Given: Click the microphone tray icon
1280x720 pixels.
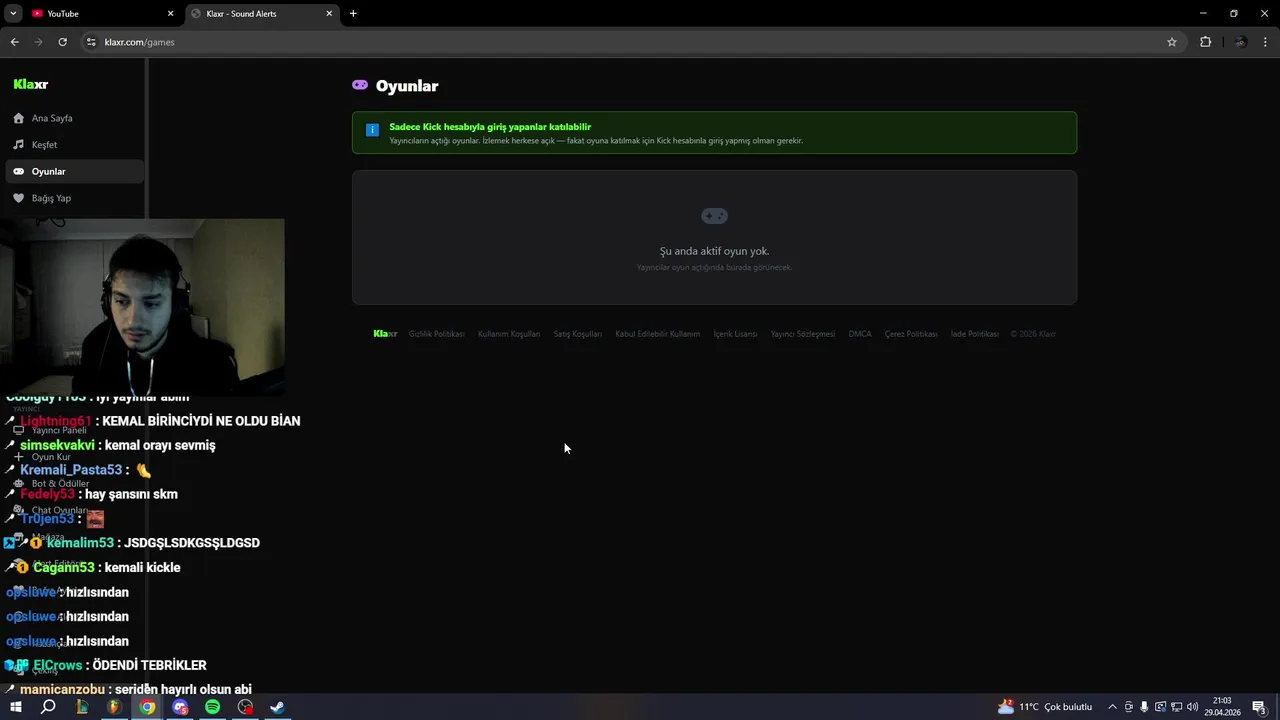Looking at the screenshot, I should coord(1144,707).
